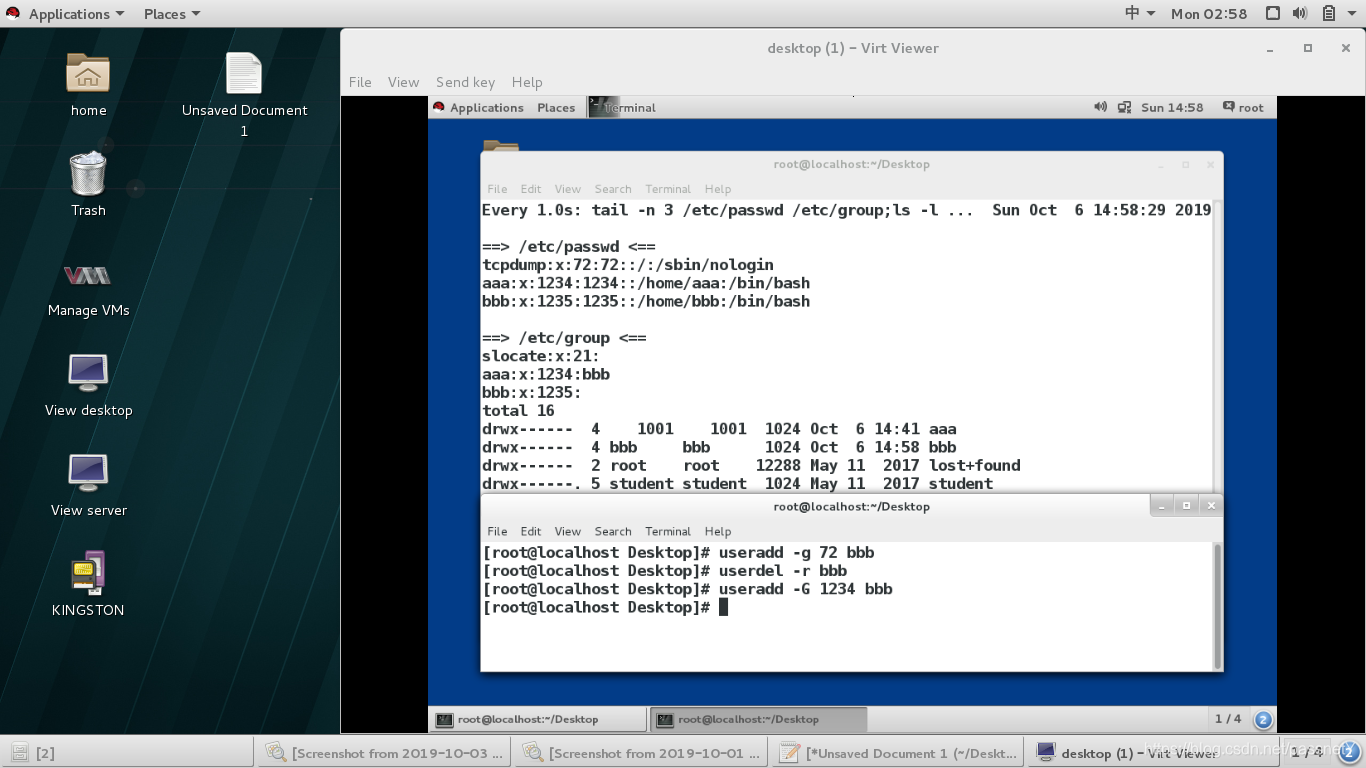Click the host volume speaker icon

pyautogui.click(x=1300, y=14)
